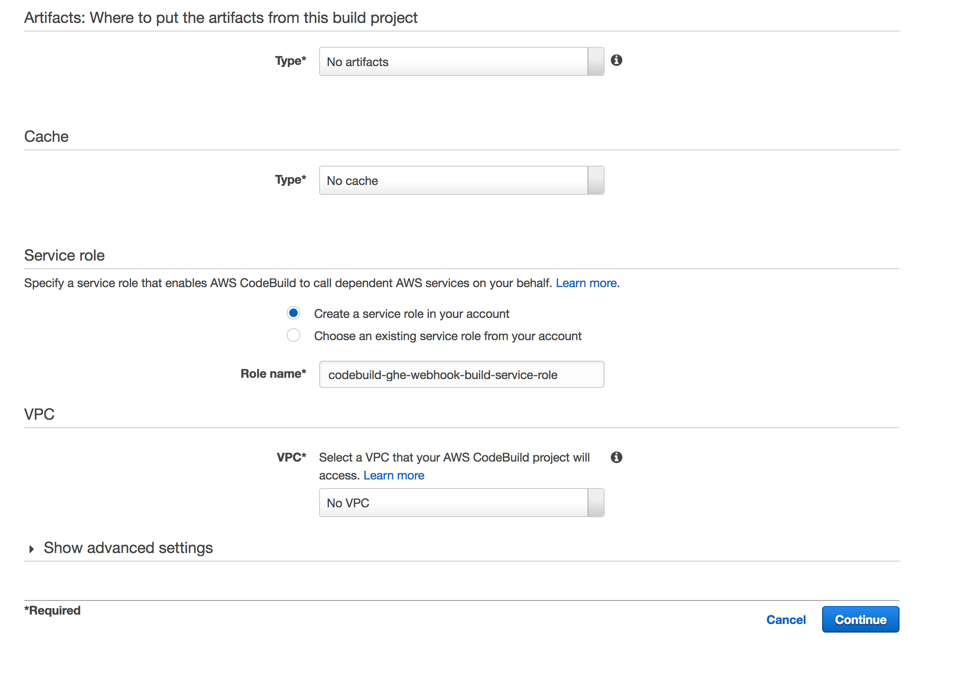Click the info icon beside Artifacts Type
974x675 pixels.
pos(616,61)
